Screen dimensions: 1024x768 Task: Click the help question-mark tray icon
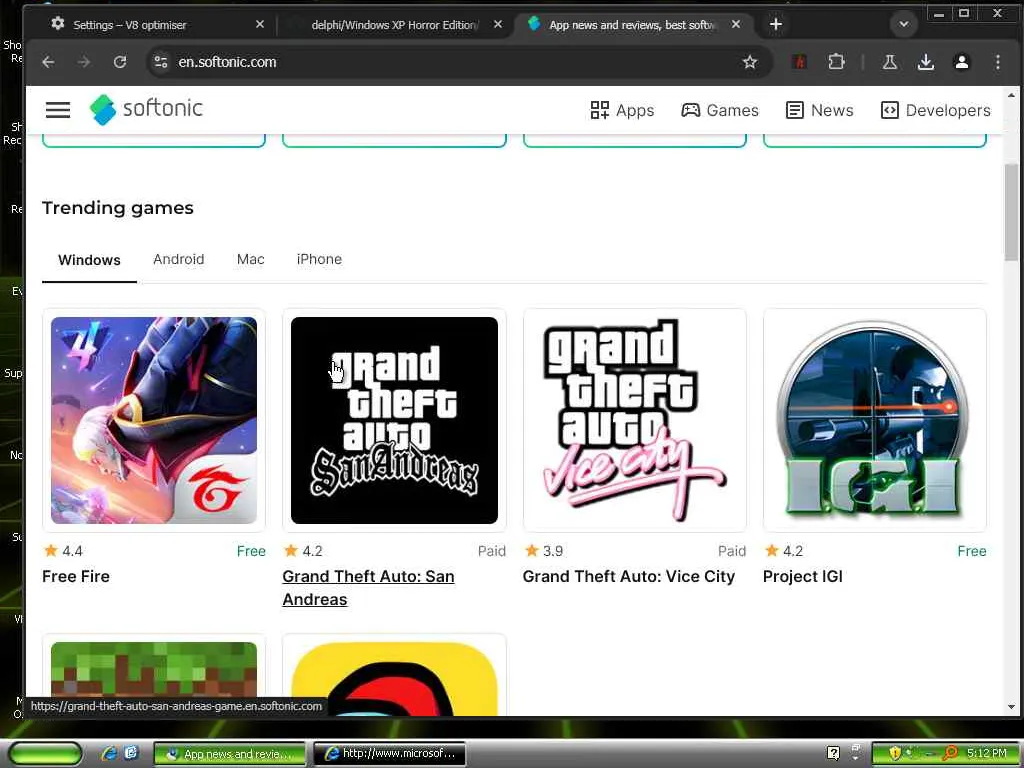[x=833, y=754]
